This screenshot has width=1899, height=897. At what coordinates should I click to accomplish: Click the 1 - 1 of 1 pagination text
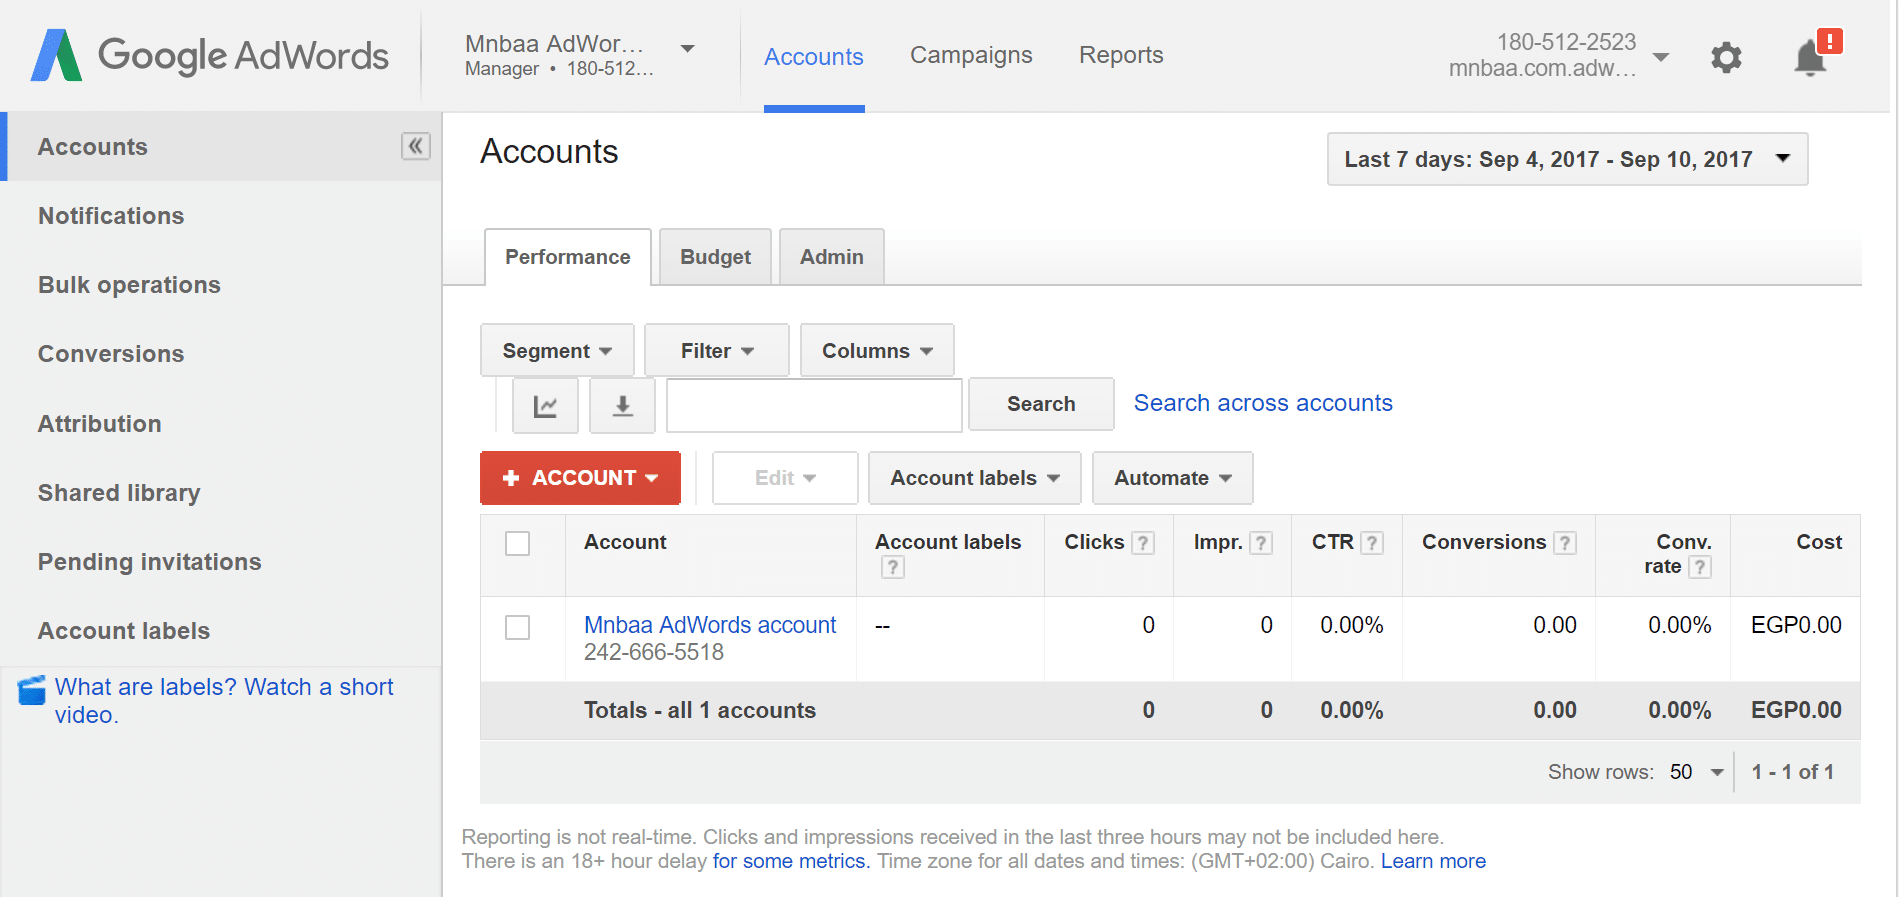point(1792,772)
